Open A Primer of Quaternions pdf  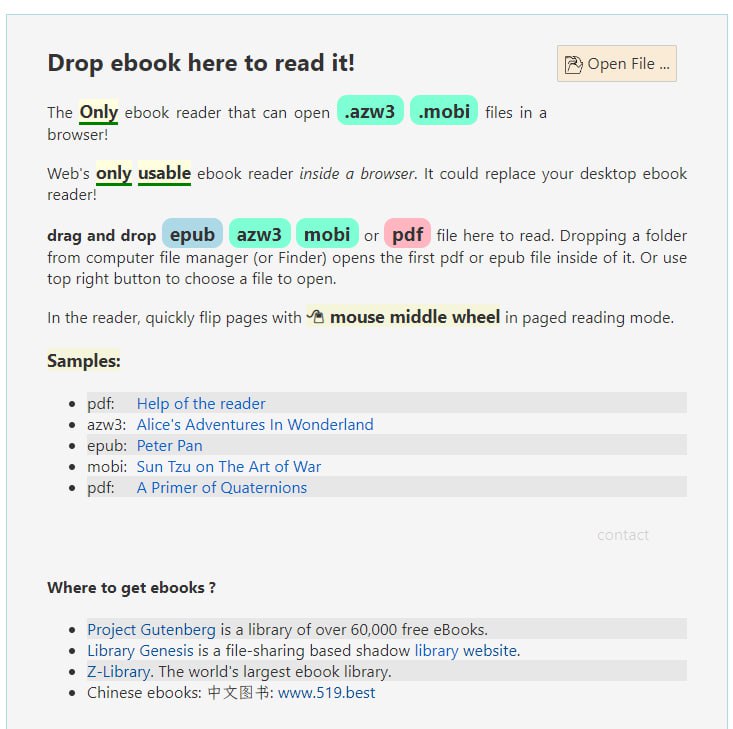coord(222,487)
